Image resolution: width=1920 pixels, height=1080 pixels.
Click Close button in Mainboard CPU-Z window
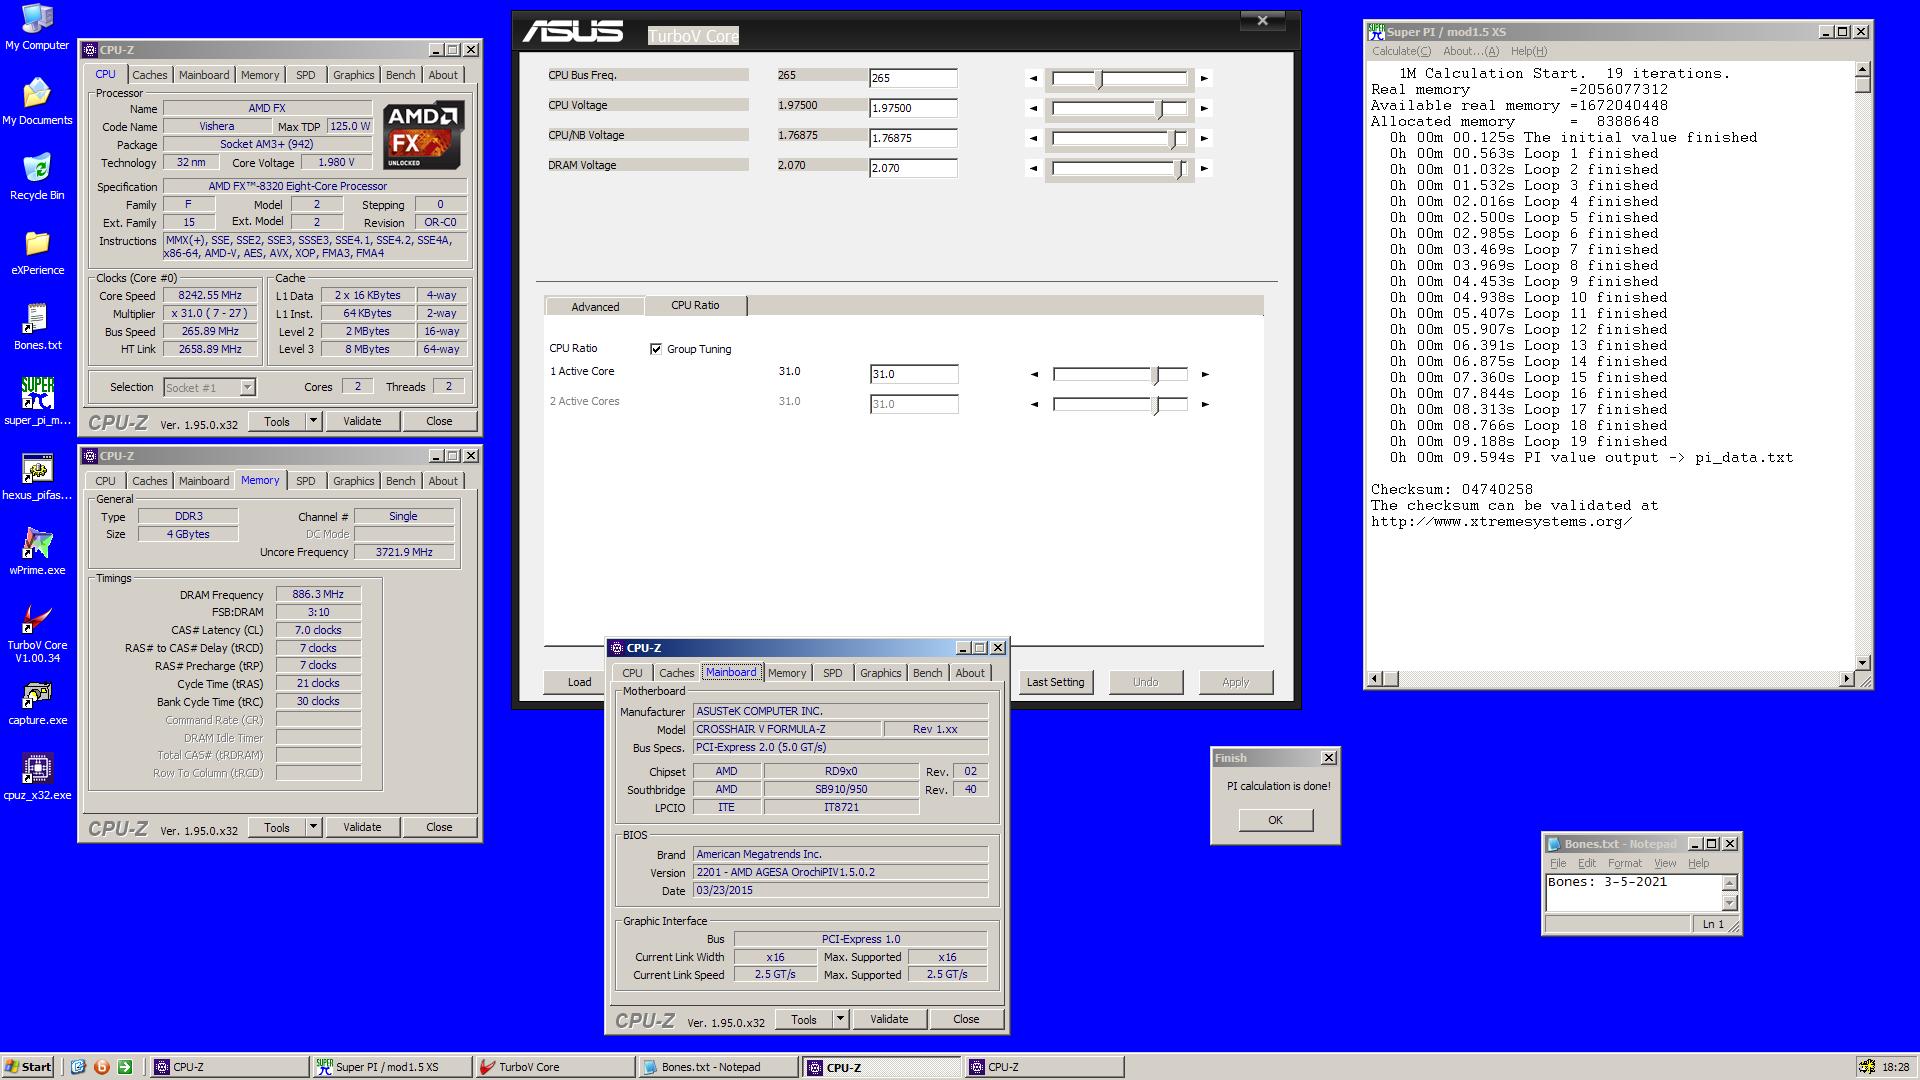[966, 1019]
